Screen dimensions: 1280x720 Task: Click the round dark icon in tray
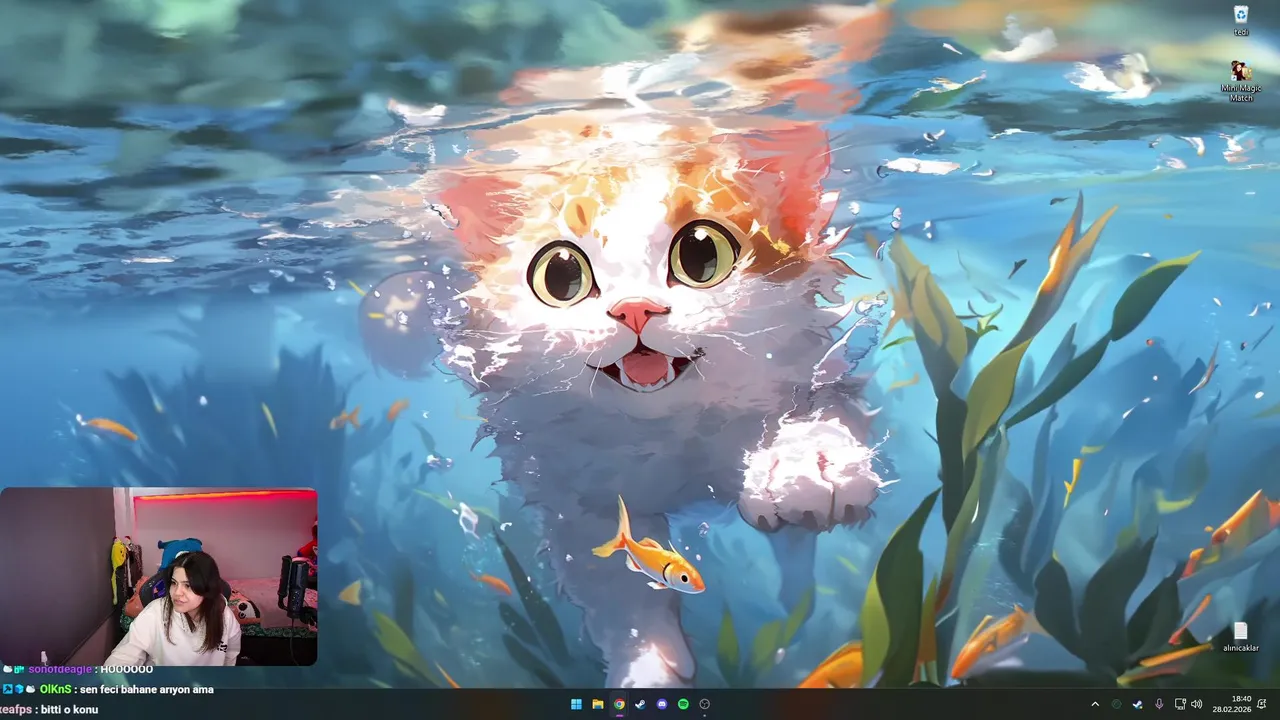[1117, 704]
